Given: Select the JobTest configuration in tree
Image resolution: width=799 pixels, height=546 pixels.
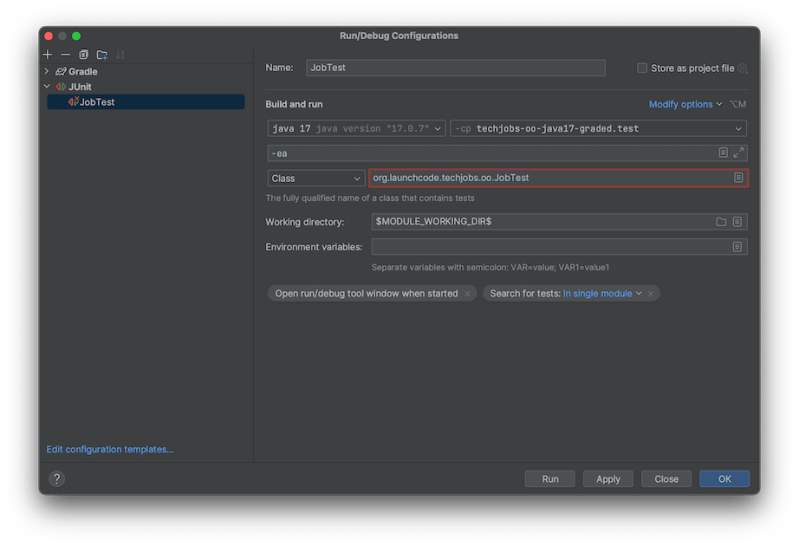Looking at the screenshot, I should click(146, 101).
